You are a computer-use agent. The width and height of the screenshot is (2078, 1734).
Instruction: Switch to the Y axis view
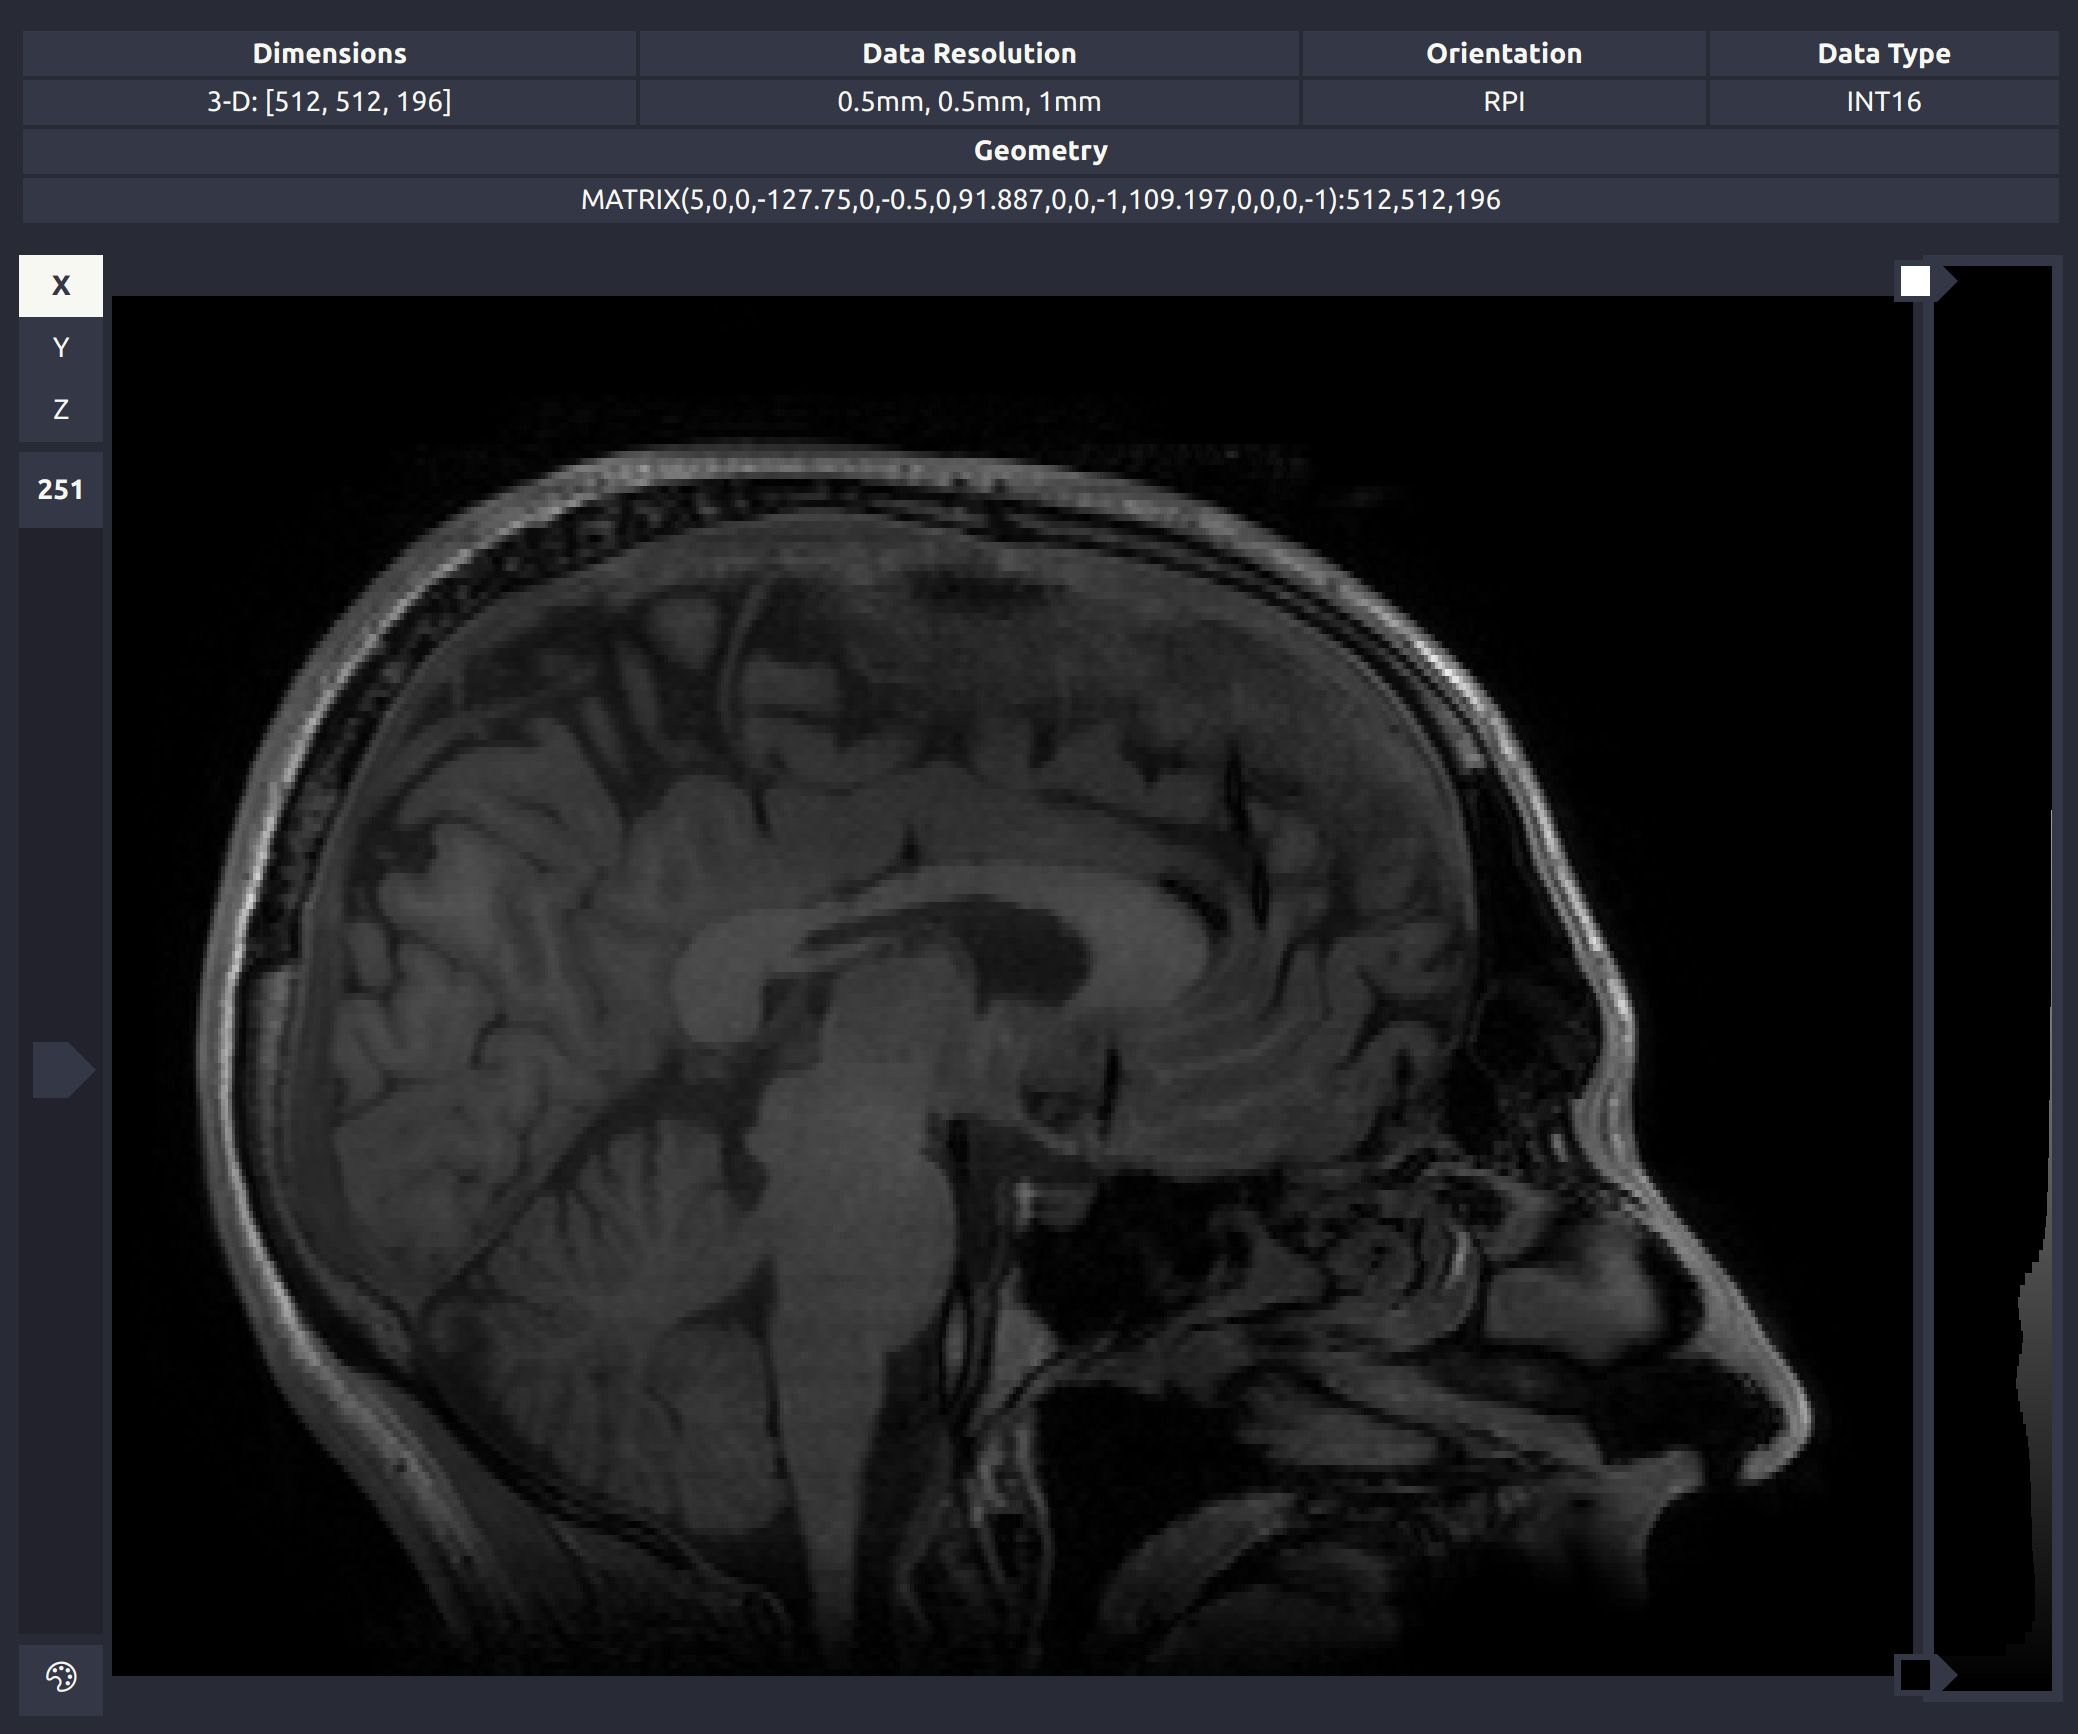tap(61, 348)
